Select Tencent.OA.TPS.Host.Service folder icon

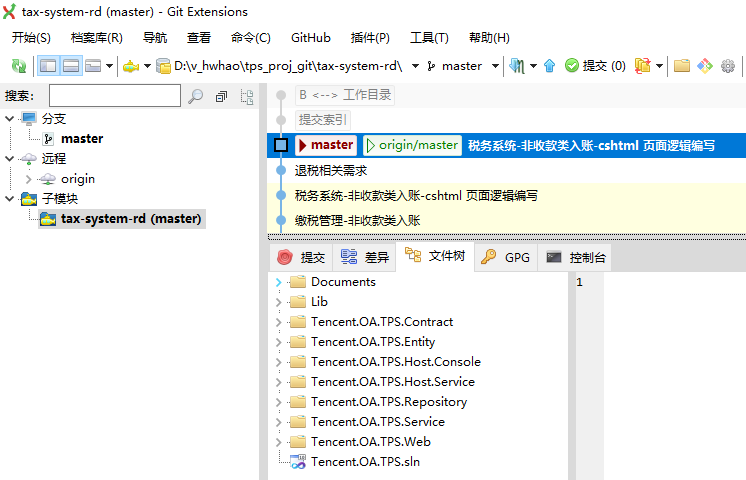point(298,382)
